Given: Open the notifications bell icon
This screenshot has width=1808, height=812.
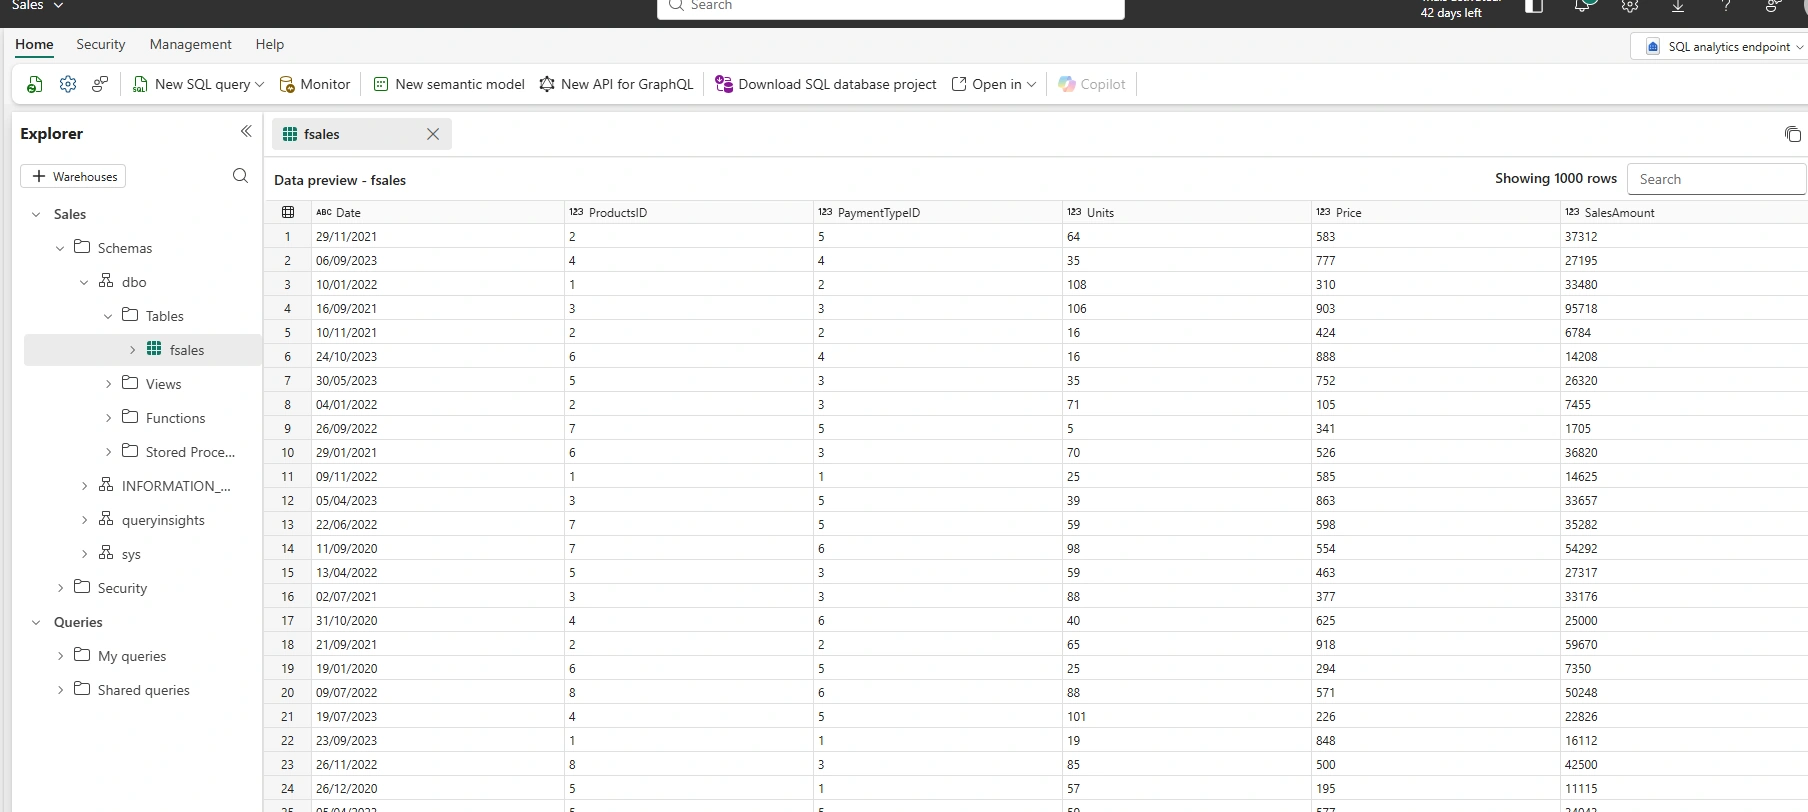Looking at the screenshot, I should (1582, 6).
